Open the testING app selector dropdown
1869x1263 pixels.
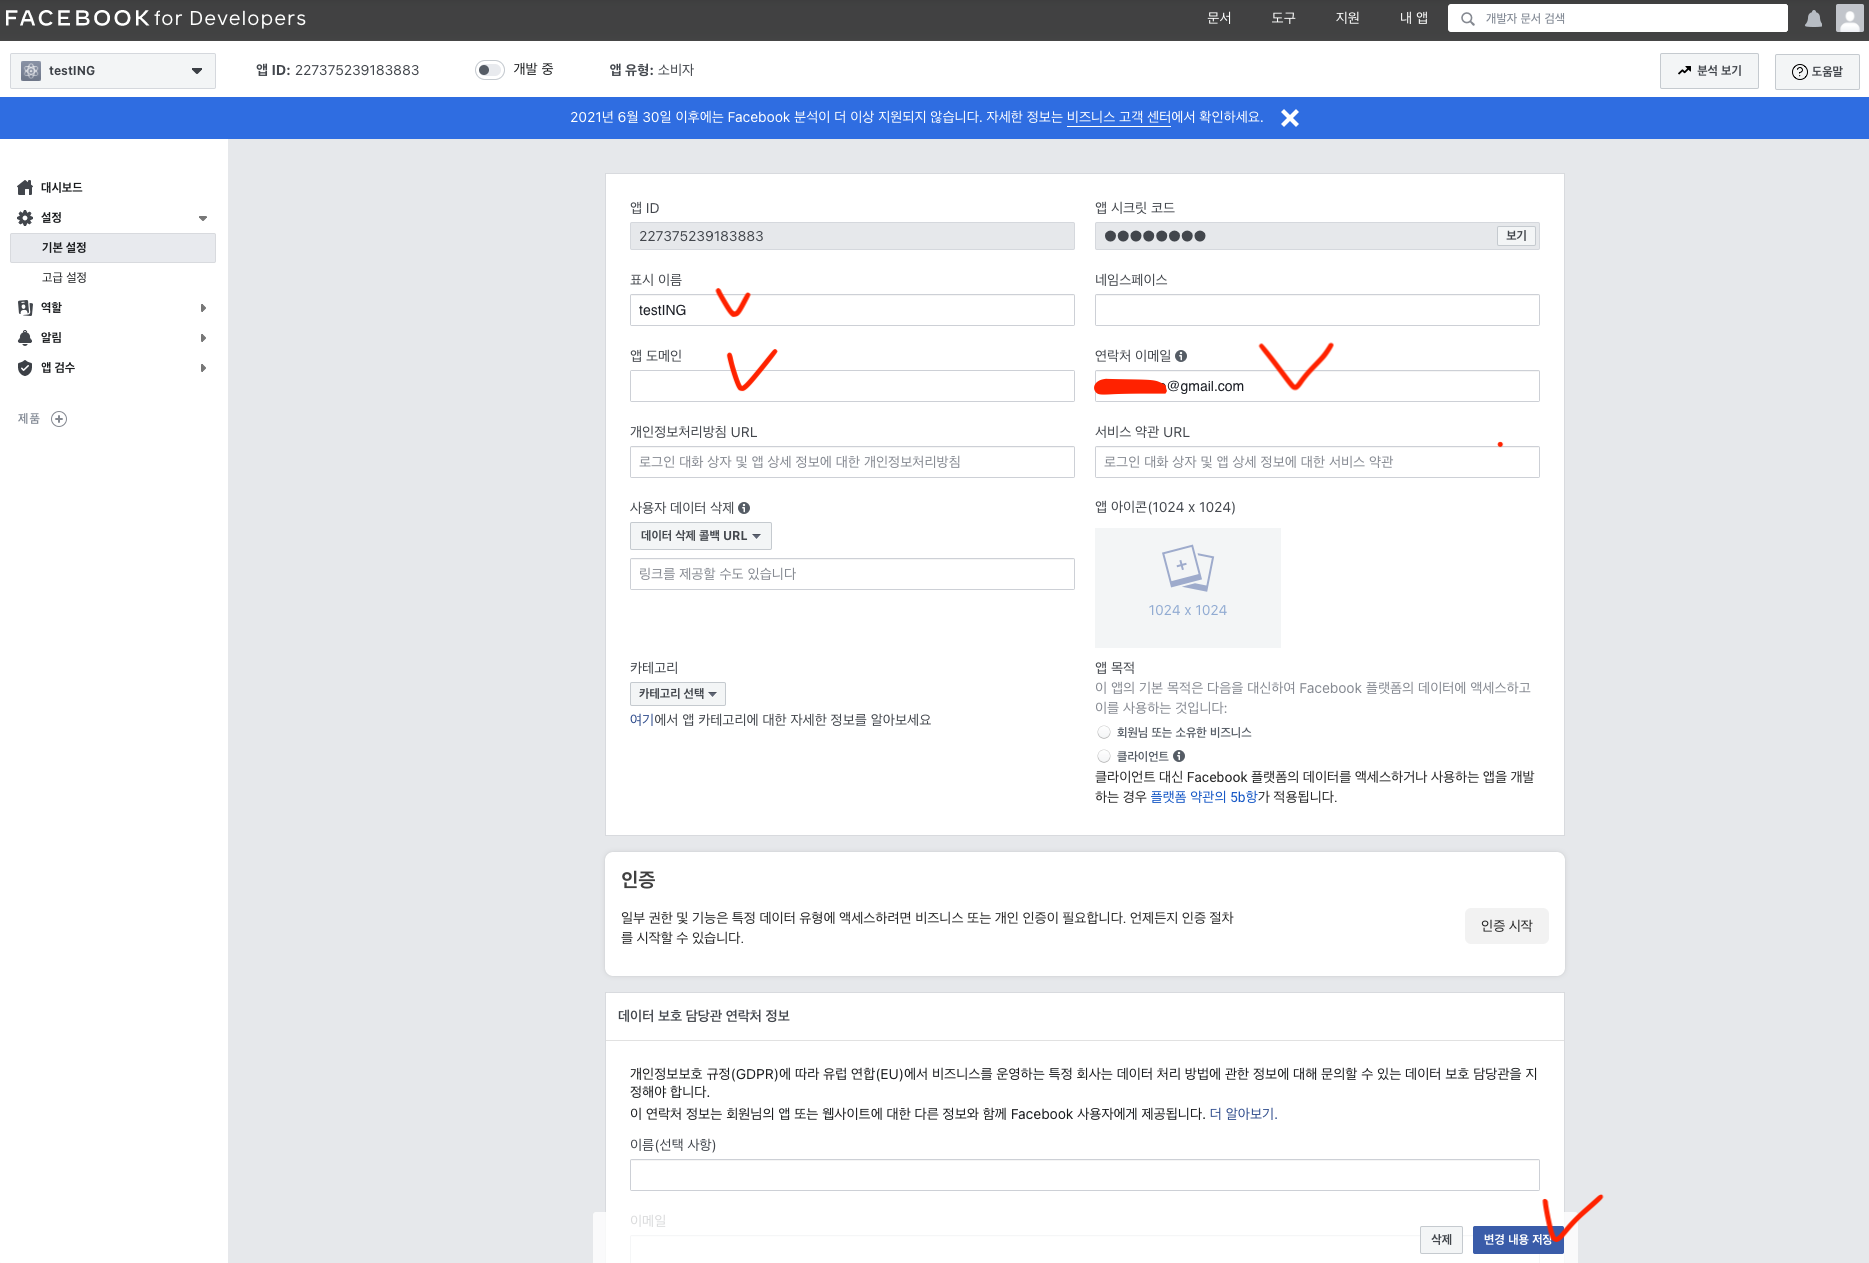click(113, 71)
